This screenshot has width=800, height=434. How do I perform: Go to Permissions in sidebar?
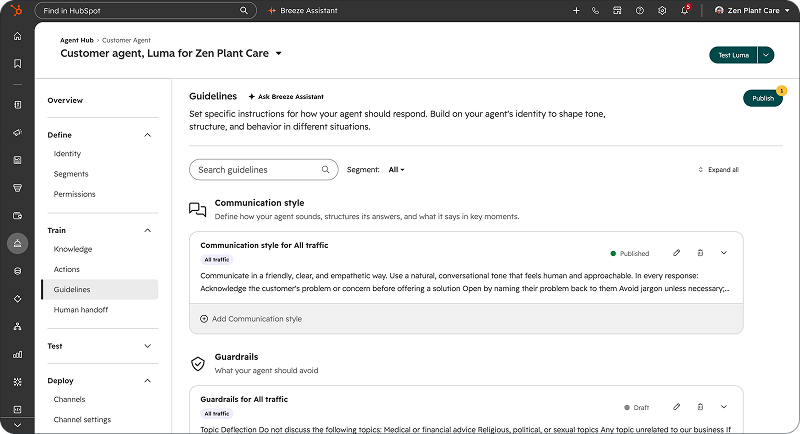tap(74, 194)
